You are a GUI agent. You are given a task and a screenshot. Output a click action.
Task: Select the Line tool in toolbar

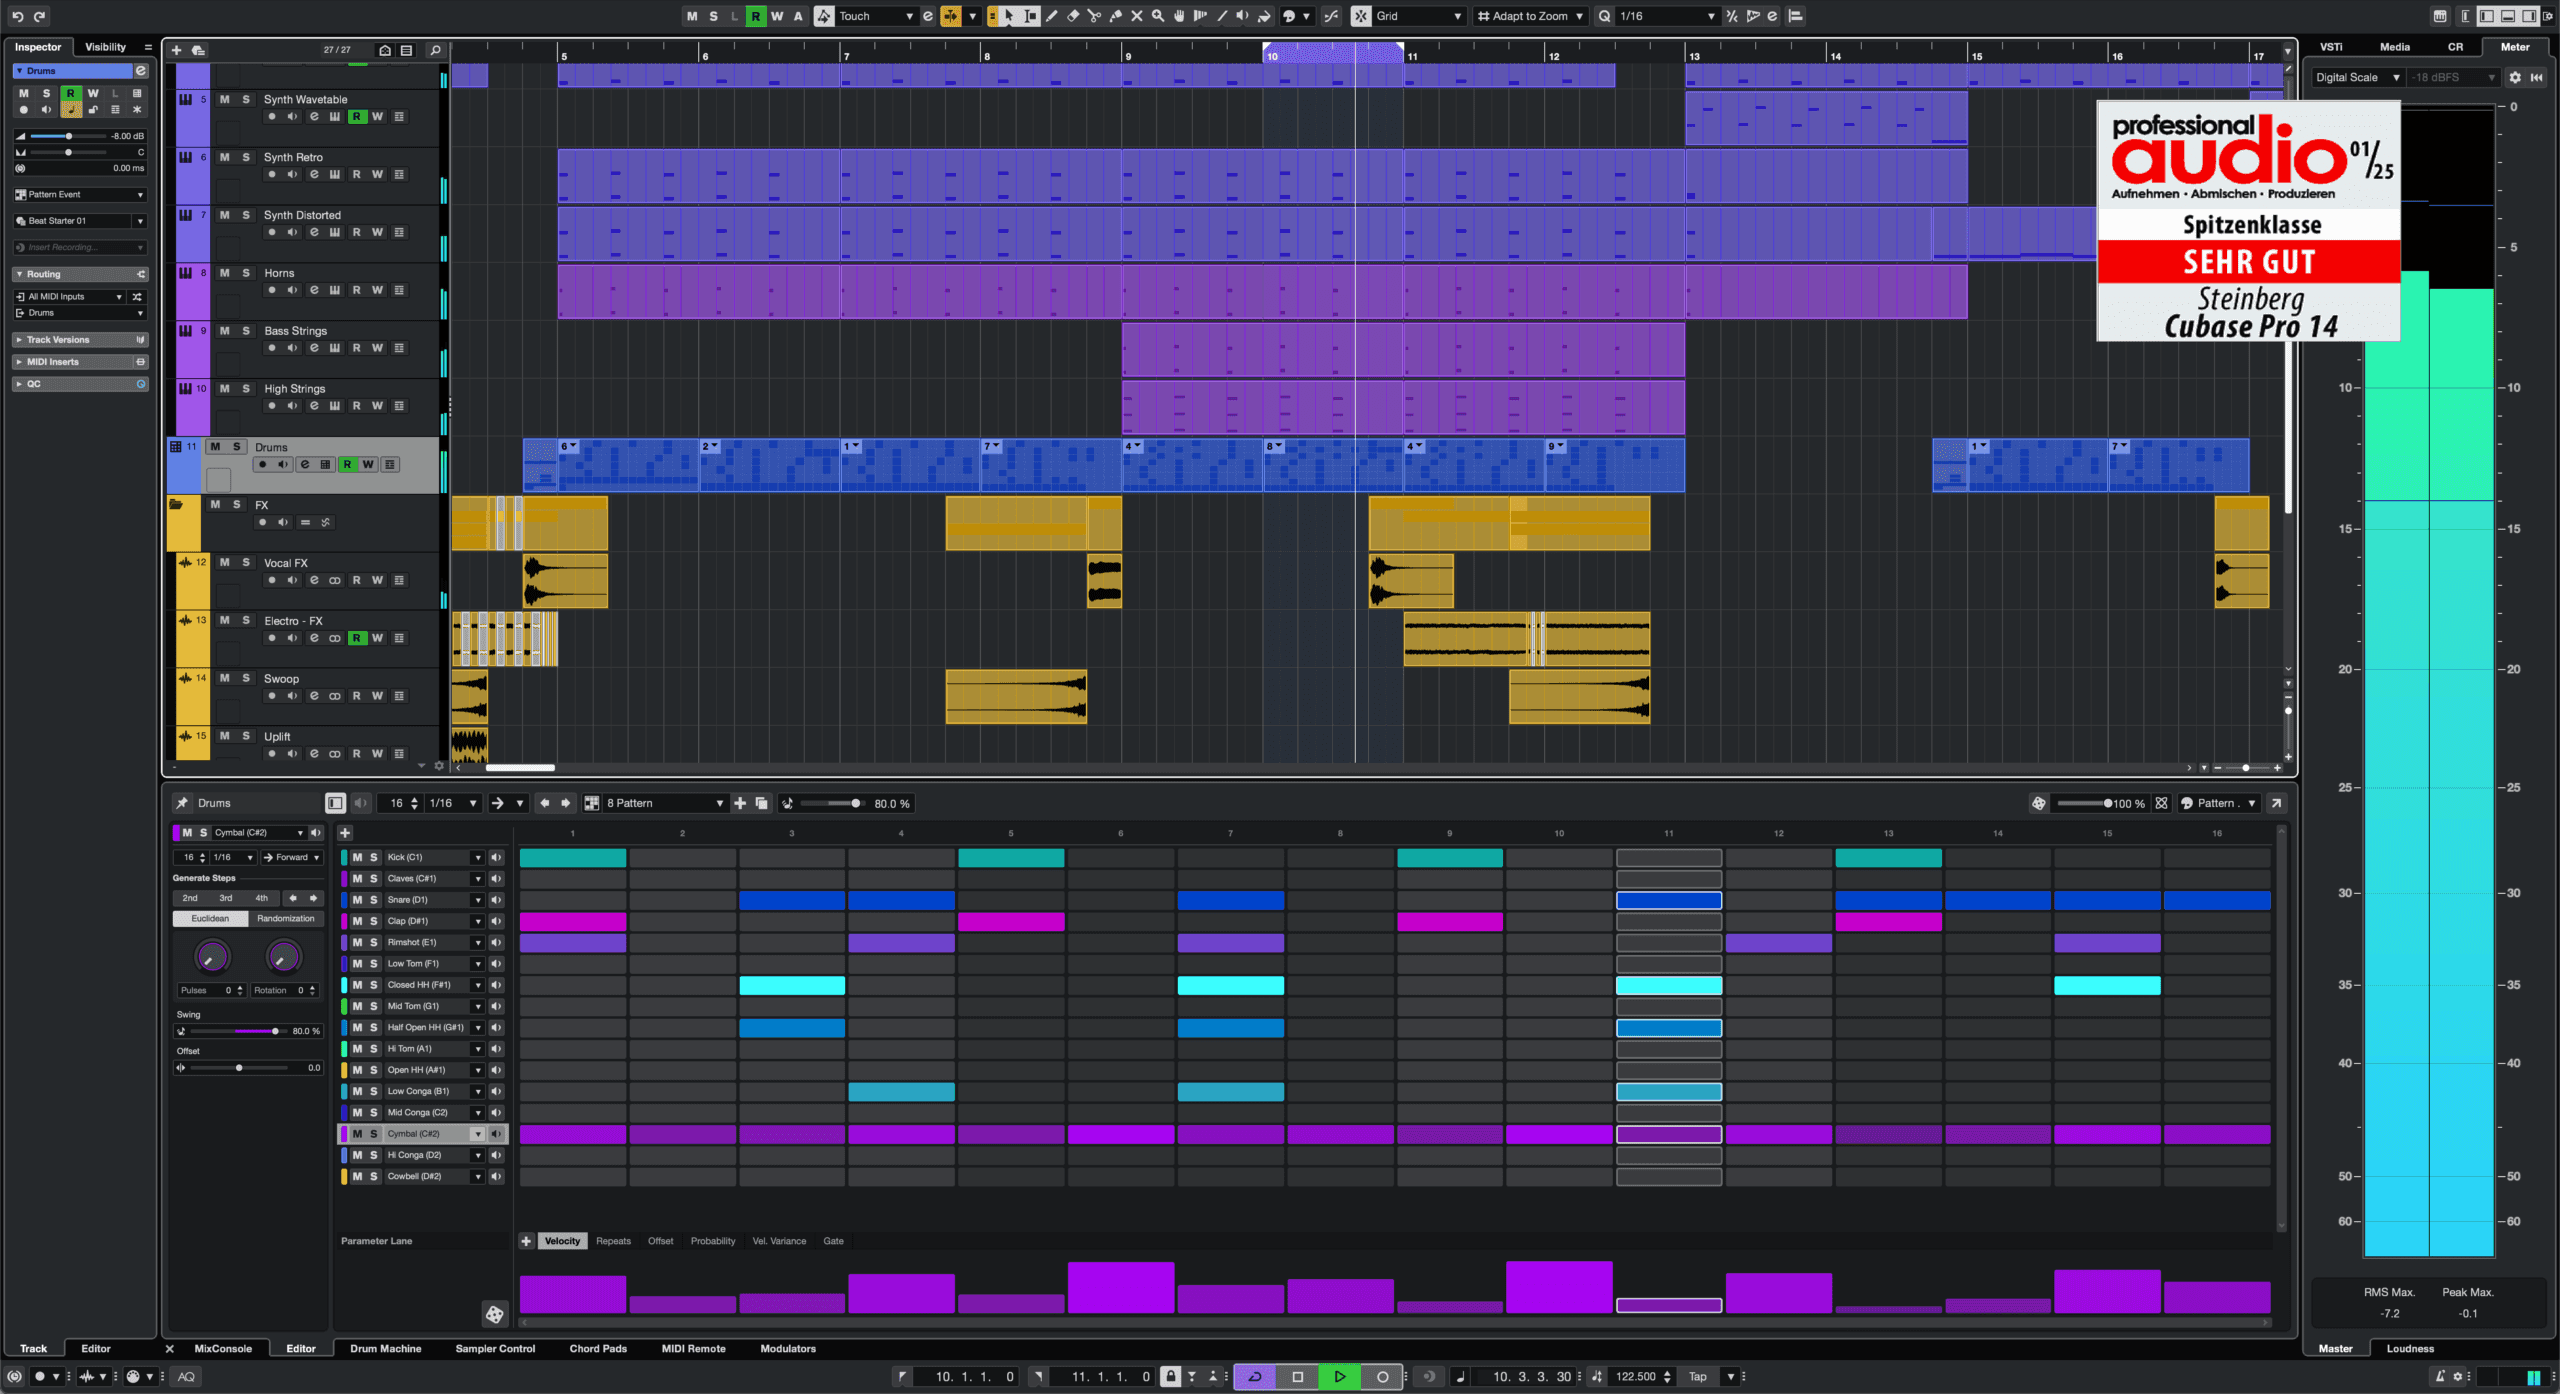tap(1222, 16)
